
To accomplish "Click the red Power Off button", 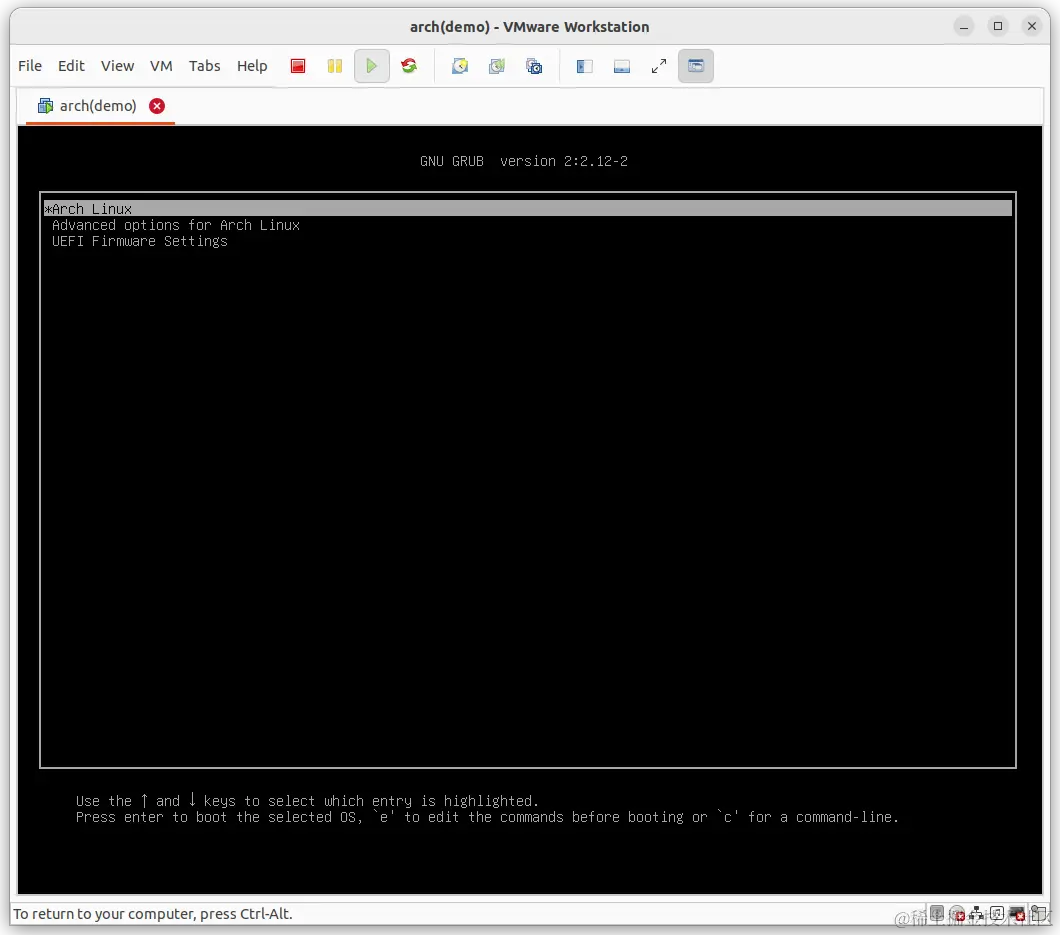I will coord(298,66).
